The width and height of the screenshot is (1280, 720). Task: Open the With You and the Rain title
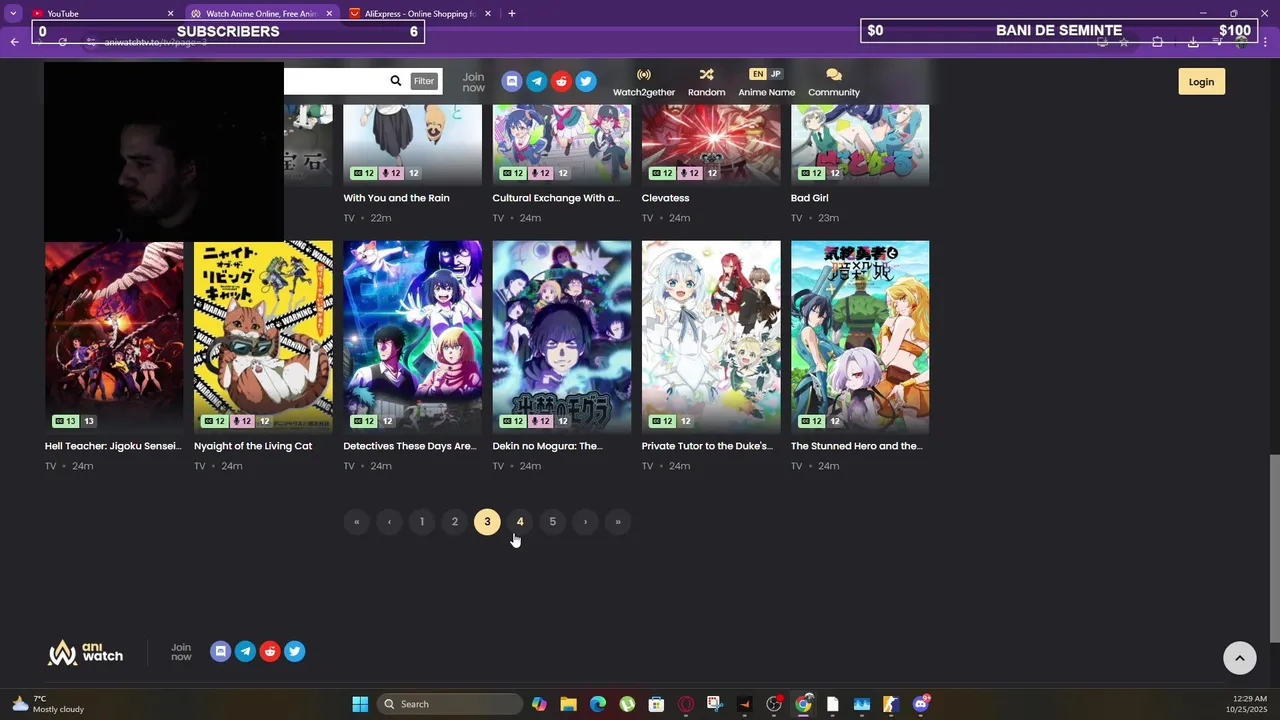coord(396,198)
